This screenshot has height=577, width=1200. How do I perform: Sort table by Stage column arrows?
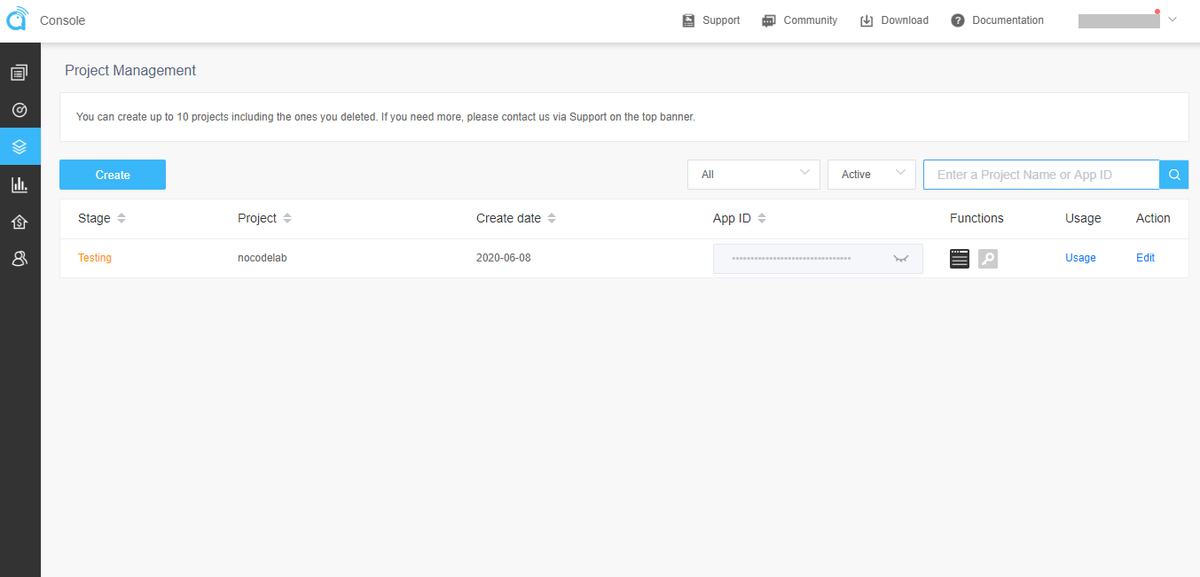tap(121, 218)
